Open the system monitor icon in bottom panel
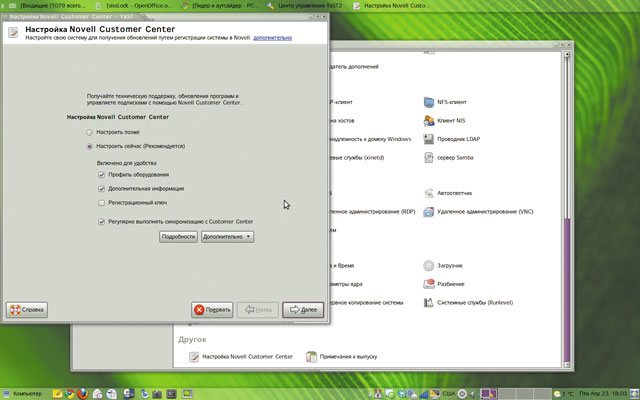The image size is (640, 400). tap(187, 394)
